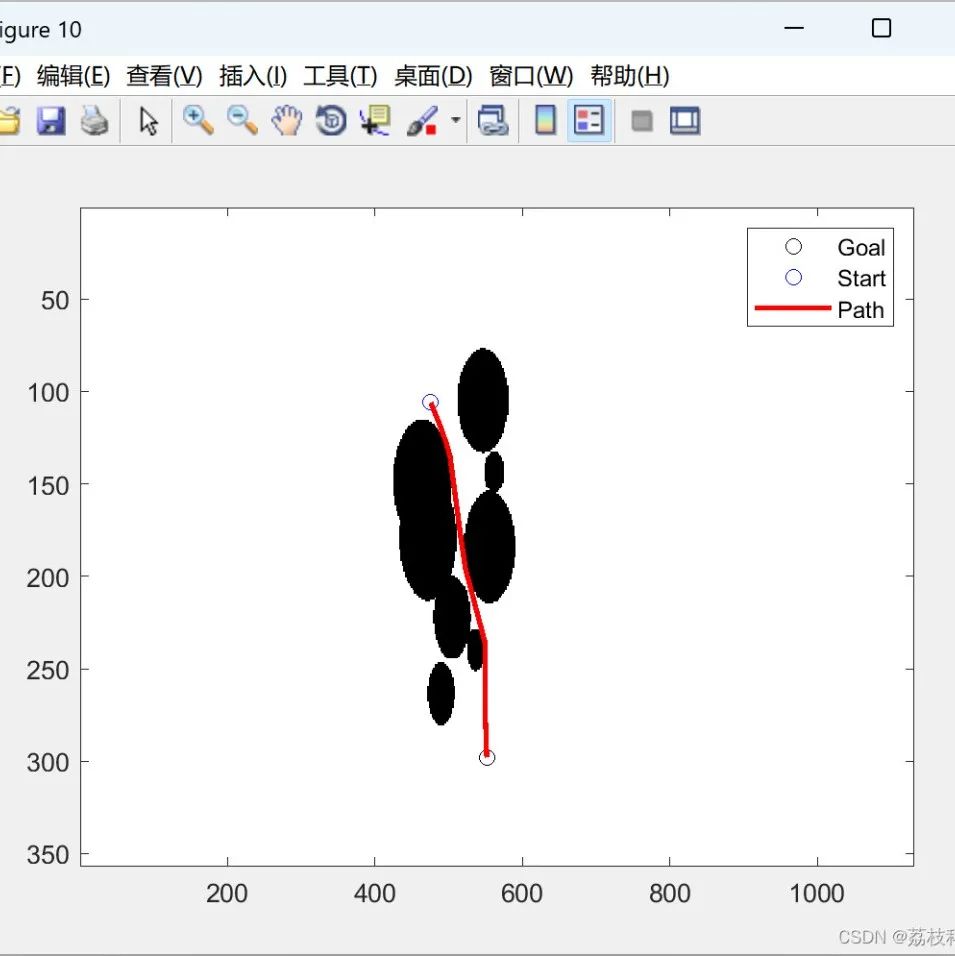Click the Path legend entry

(820, 309)
